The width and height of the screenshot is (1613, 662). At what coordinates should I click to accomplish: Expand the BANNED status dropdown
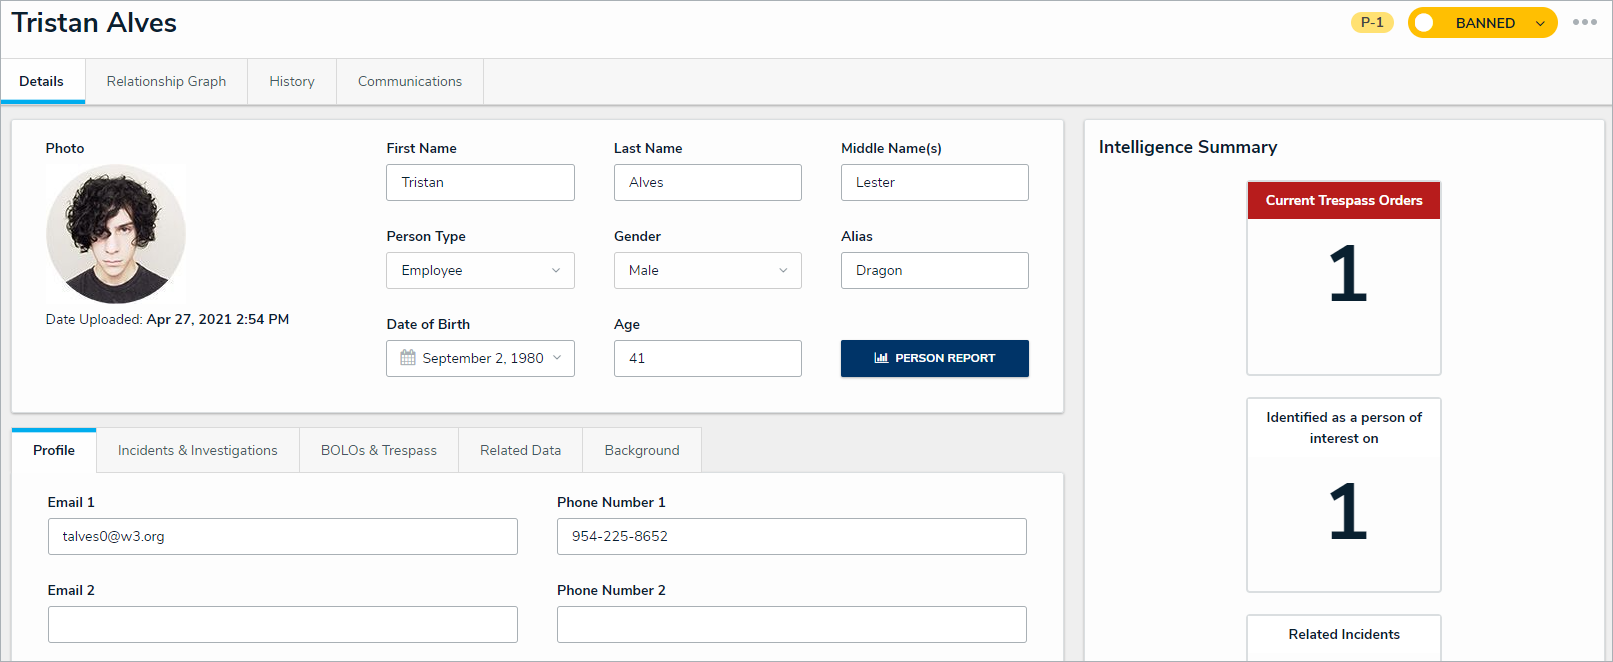(1540, 23)
